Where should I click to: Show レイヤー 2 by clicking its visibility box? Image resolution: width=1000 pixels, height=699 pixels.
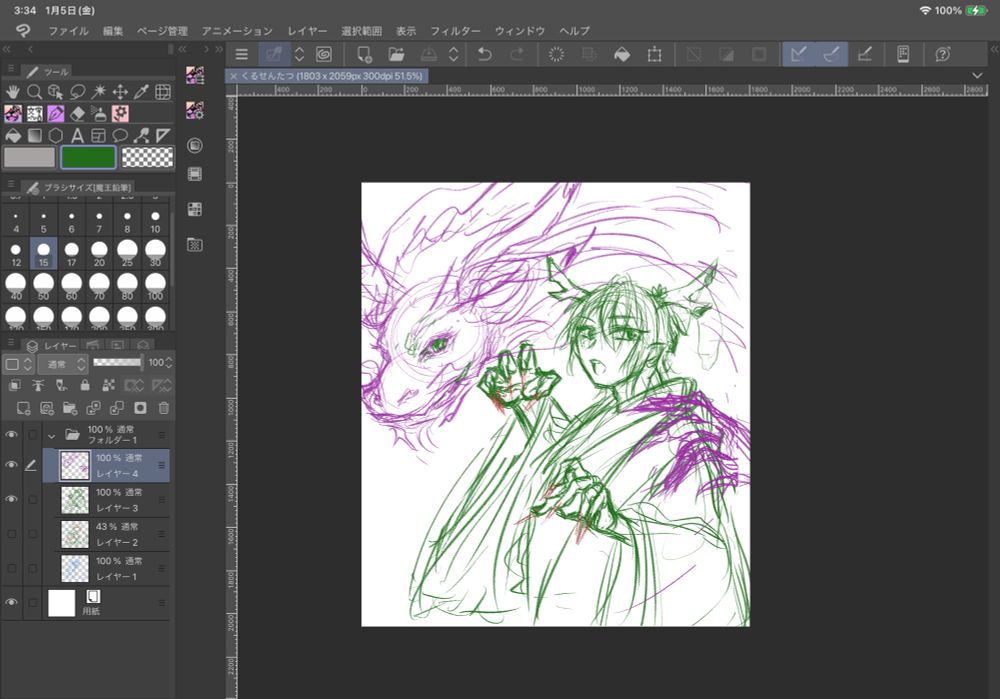coord(12,533)
